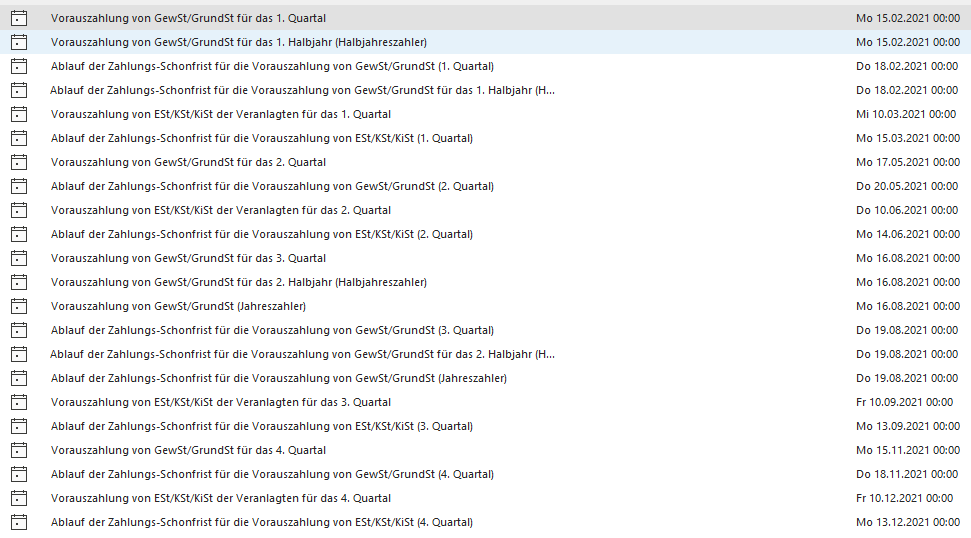Click calendar icon for Vorauszahlung GewSt/GrundSt (Jahreszahler)

point(18,306)
